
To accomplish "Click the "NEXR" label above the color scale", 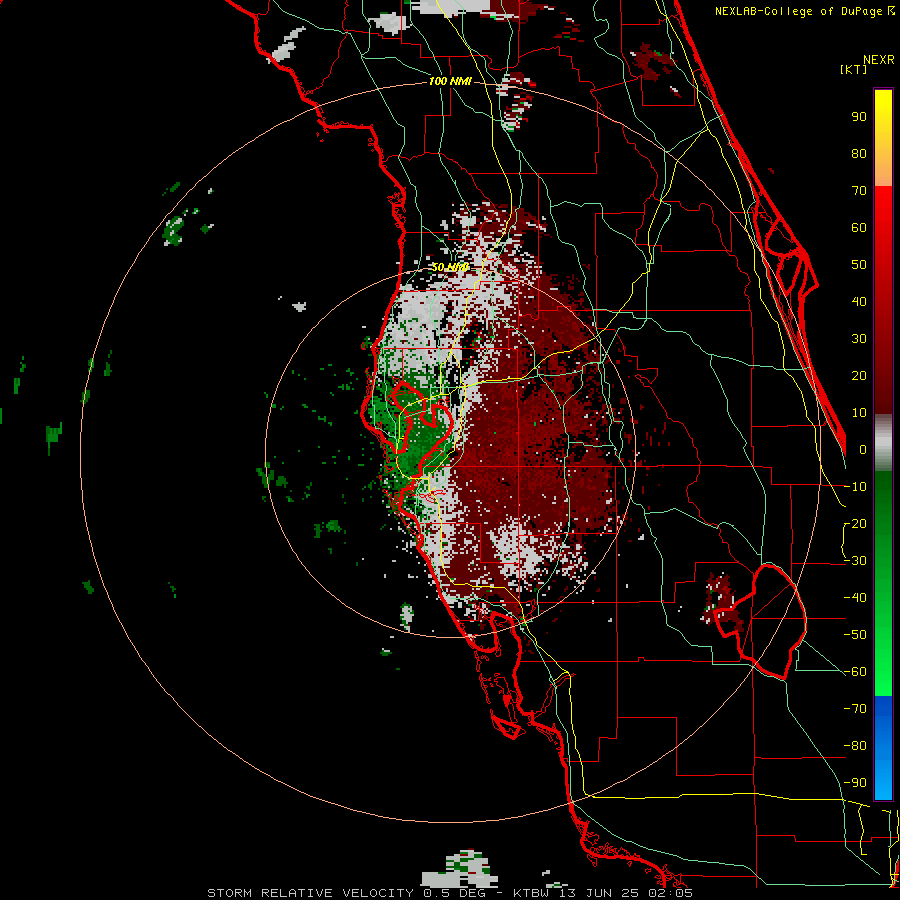I will [x=879, y=60].
